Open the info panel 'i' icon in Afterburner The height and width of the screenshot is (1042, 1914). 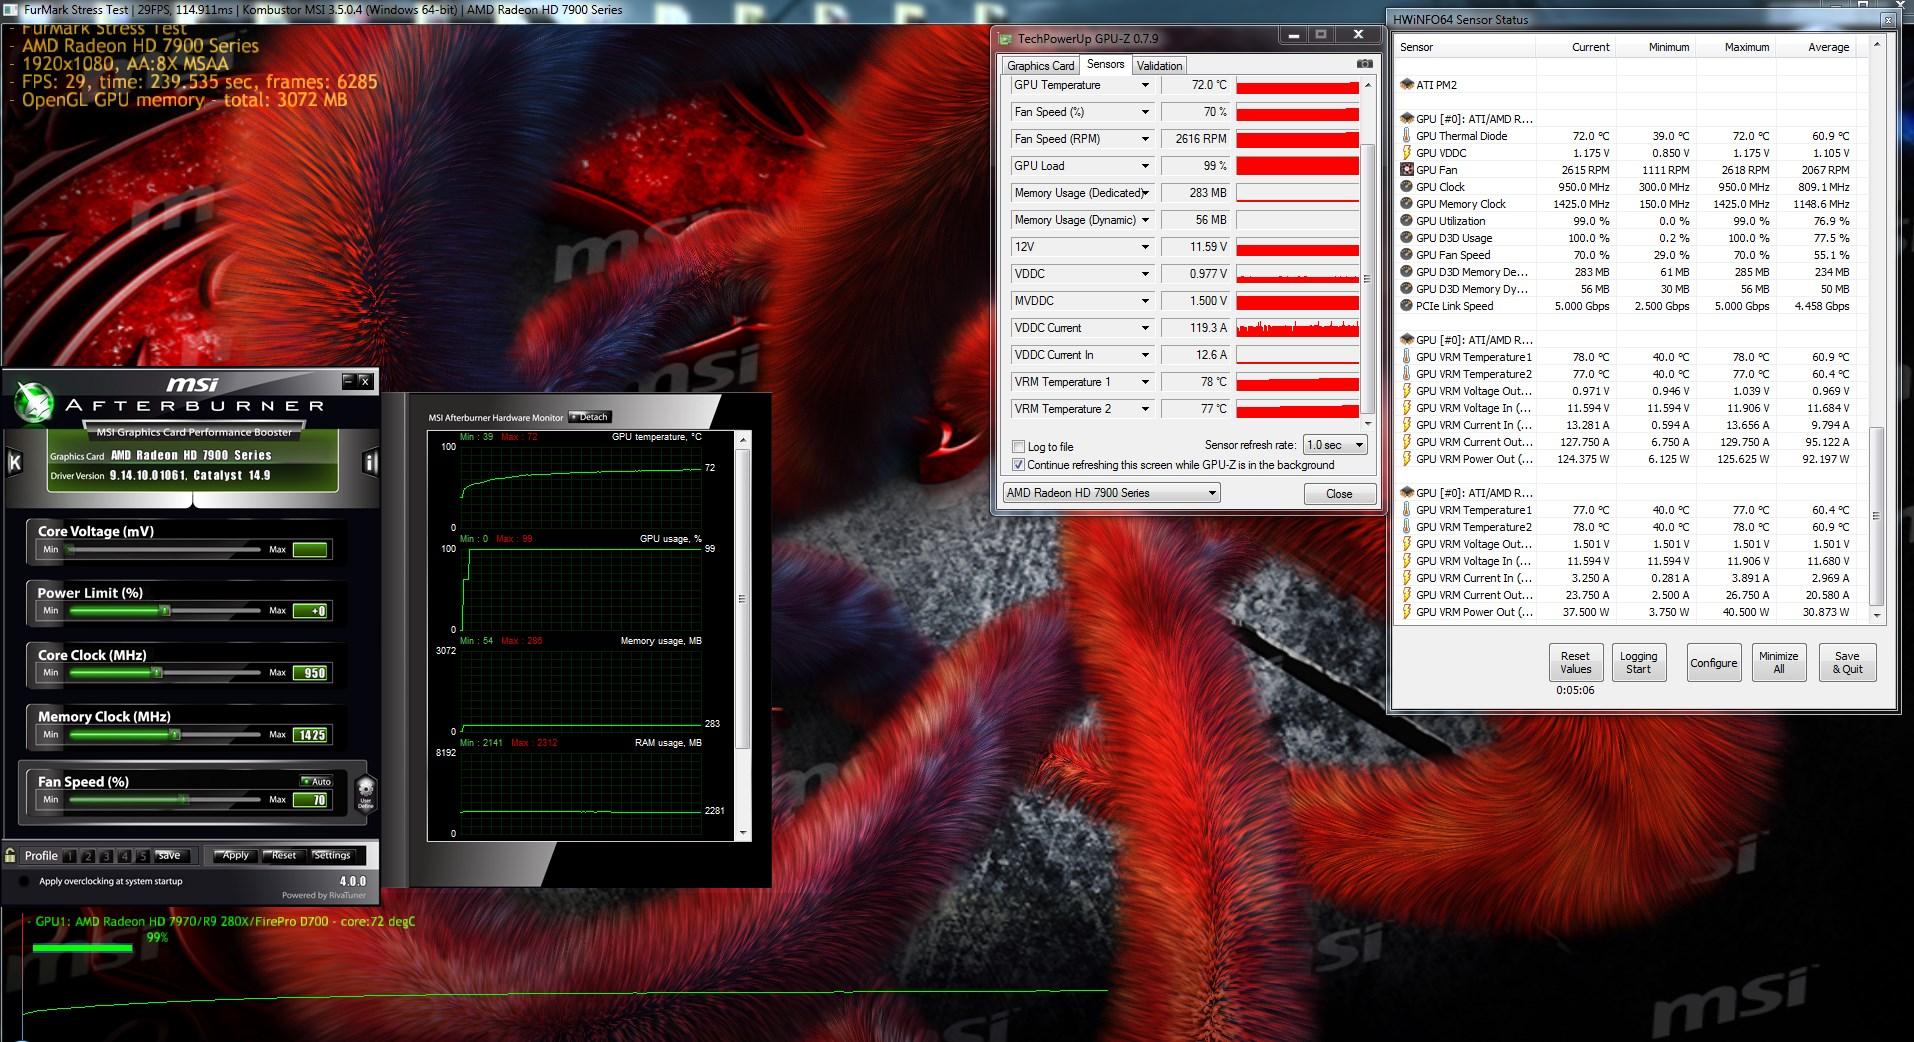coord(370,462)
